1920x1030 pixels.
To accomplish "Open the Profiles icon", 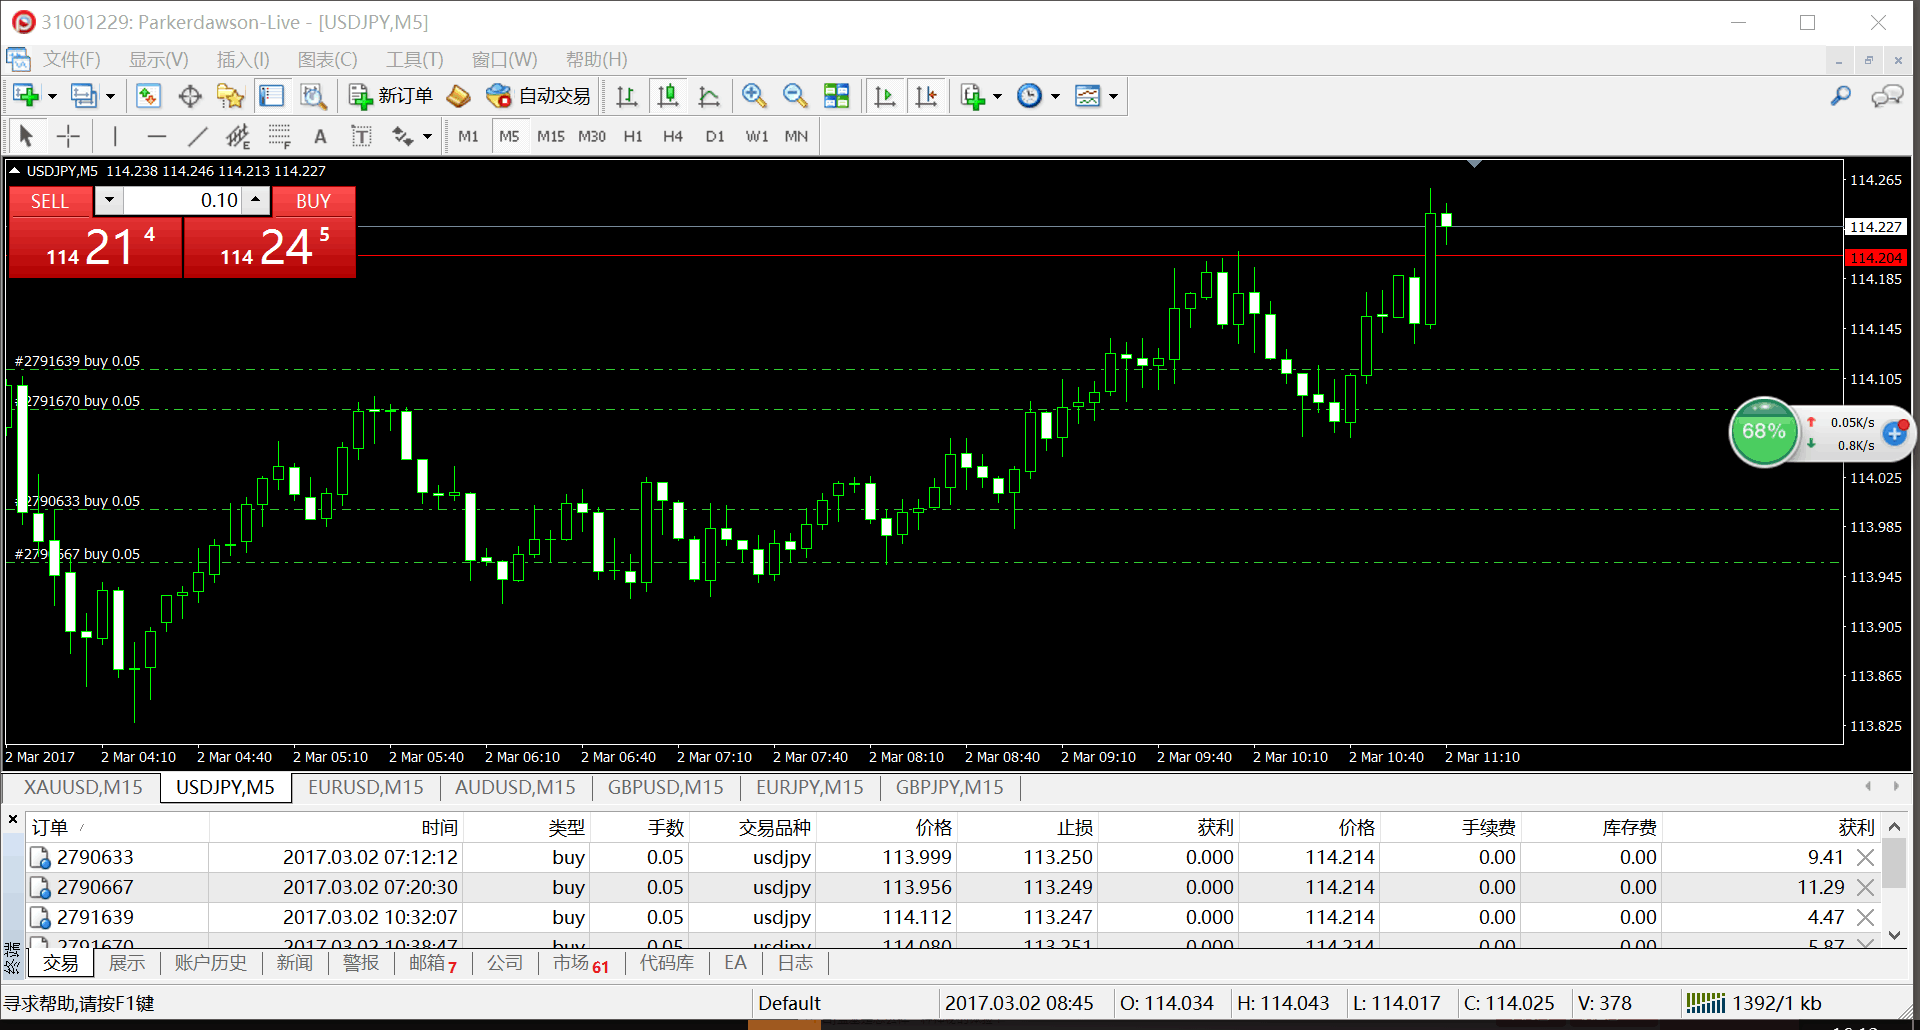I will (84, 96).
